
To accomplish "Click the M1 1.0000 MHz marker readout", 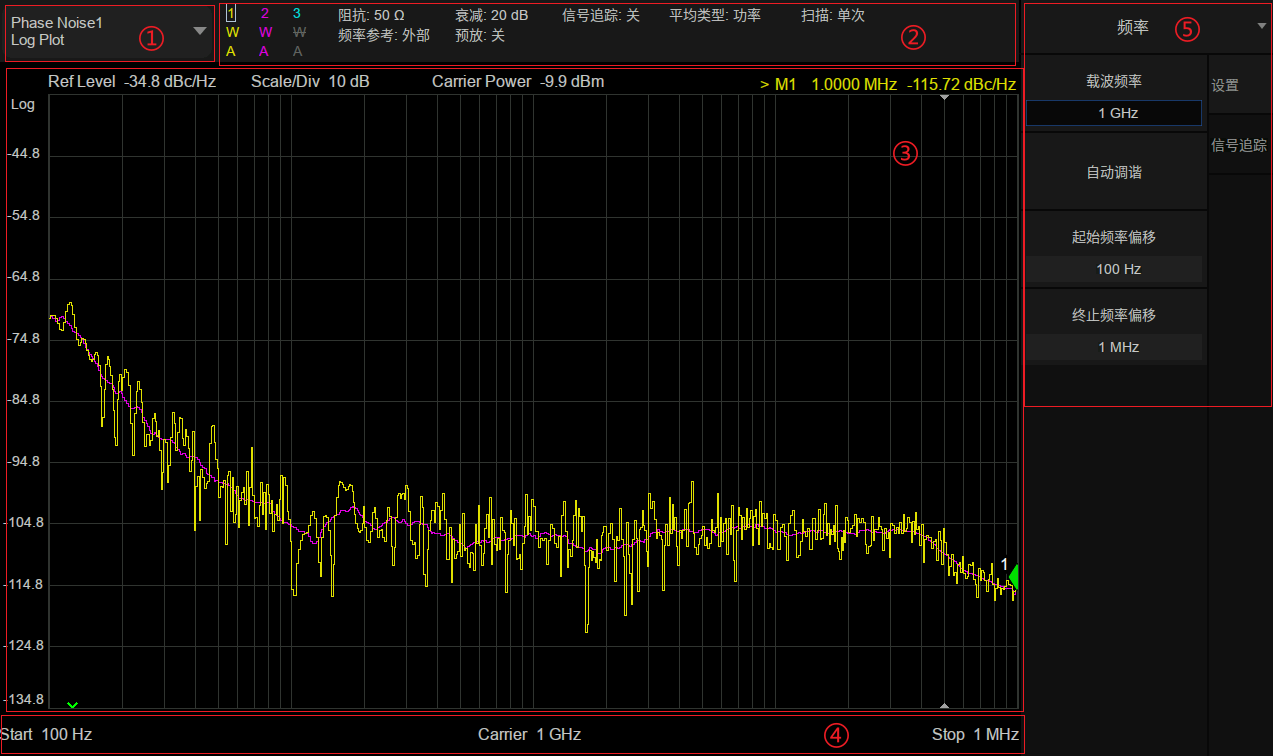I will point(888,85).
